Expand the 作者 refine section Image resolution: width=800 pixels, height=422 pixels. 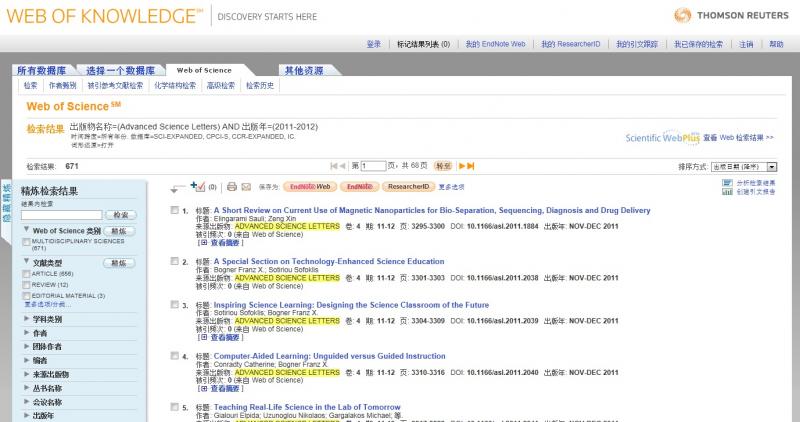point(27,332)
